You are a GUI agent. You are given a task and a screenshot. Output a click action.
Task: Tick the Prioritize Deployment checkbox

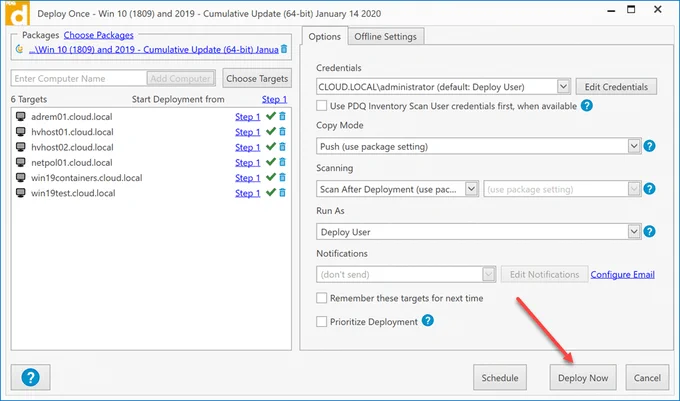pos(321,322)
